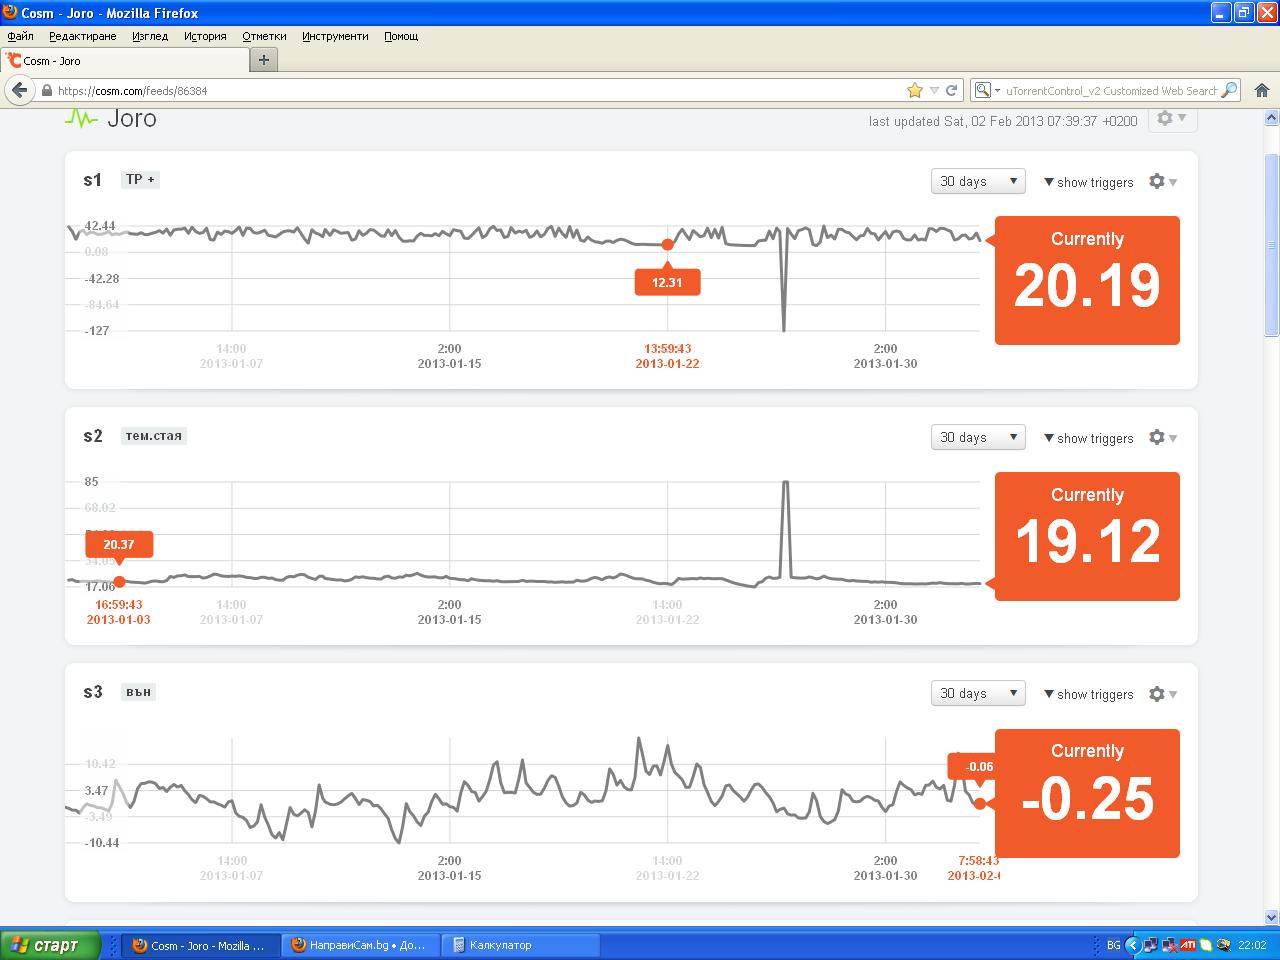Open the Отметки menu
Viewport: 1280px width, 960px height.
[x=264, y=36]
